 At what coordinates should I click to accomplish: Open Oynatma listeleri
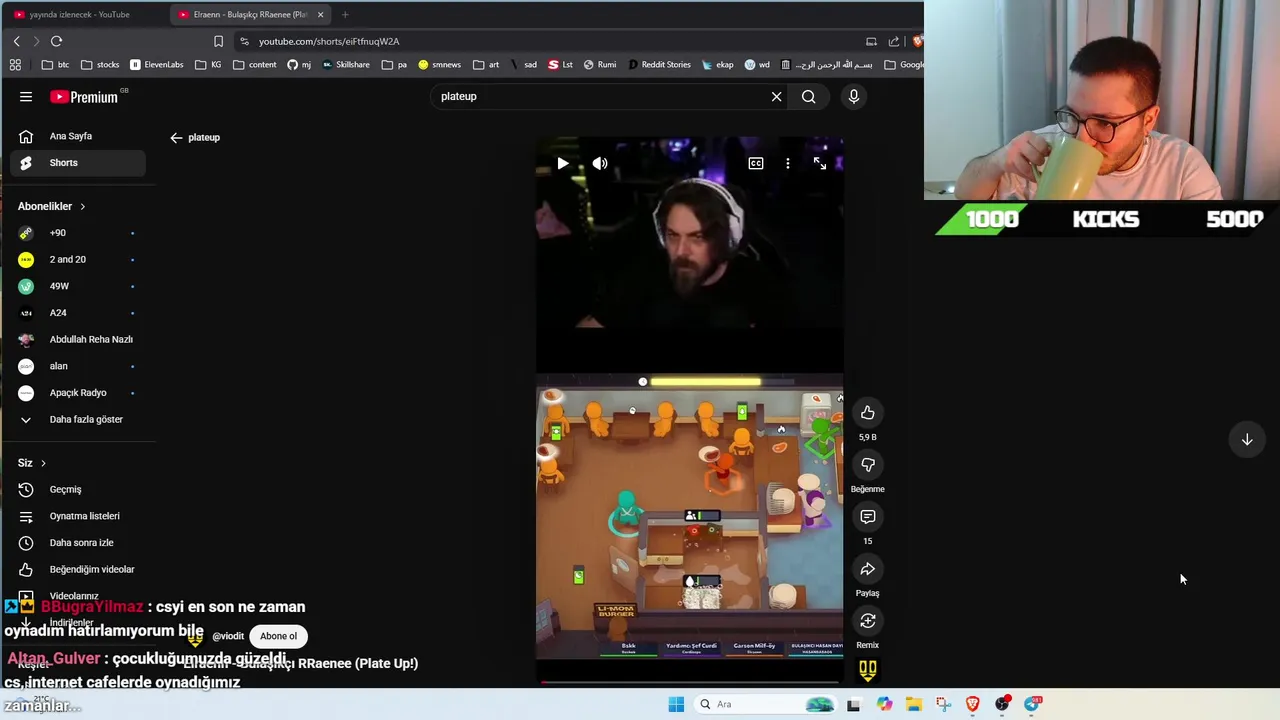[x=78, y=516]
